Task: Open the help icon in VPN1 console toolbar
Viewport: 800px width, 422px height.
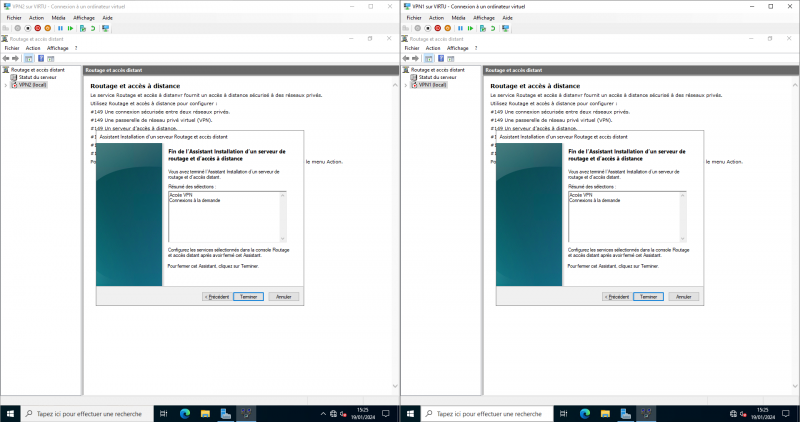Action: [441, 59]
